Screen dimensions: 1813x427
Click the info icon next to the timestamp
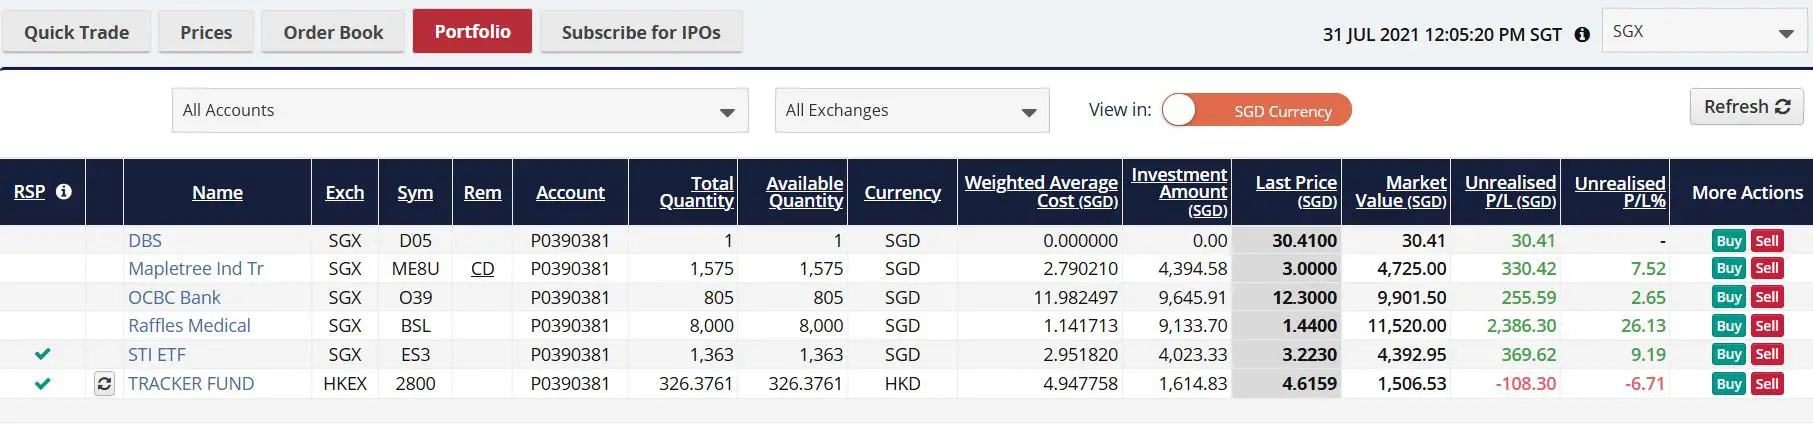1582,34
